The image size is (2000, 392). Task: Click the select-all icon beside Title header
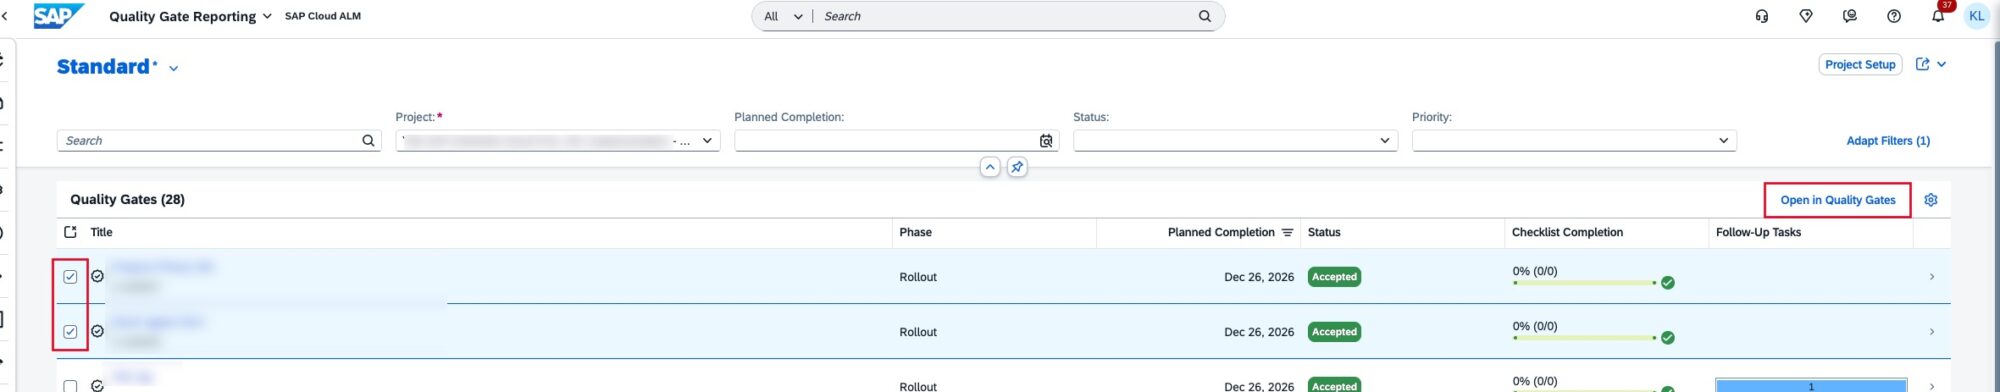coord(70,232)
